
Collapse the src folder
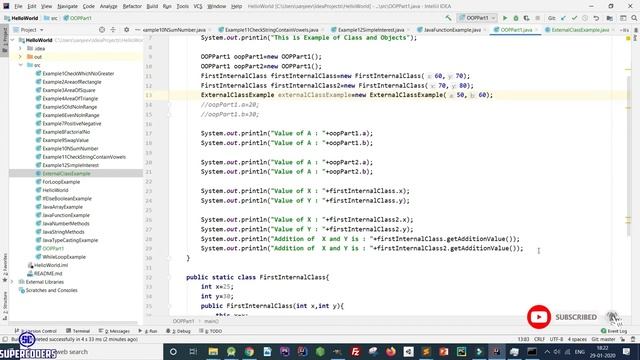tap(20, 65)
